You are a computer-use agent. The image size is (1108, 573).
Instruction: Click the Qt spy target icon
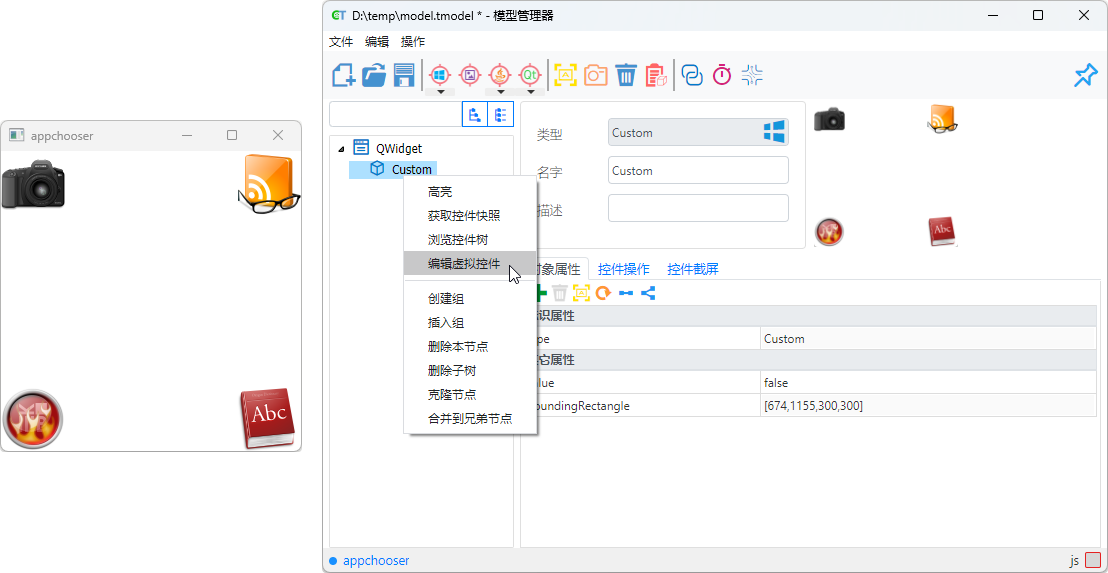(530, 75)
